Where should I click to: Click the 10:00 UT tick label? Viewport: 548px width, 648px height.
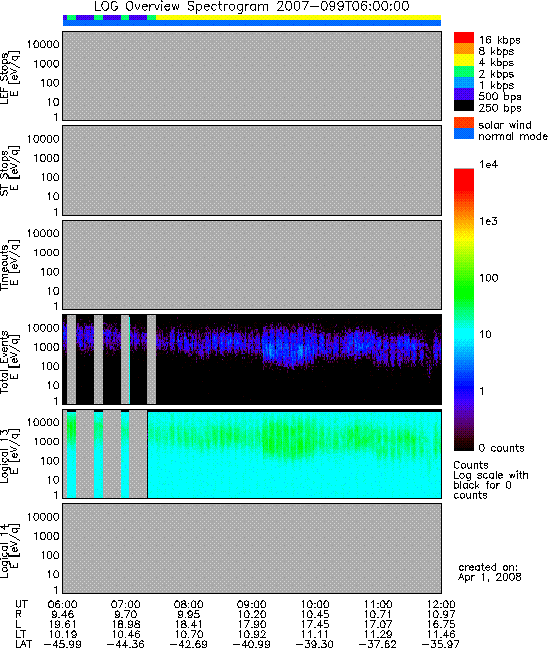click(315, 604)
